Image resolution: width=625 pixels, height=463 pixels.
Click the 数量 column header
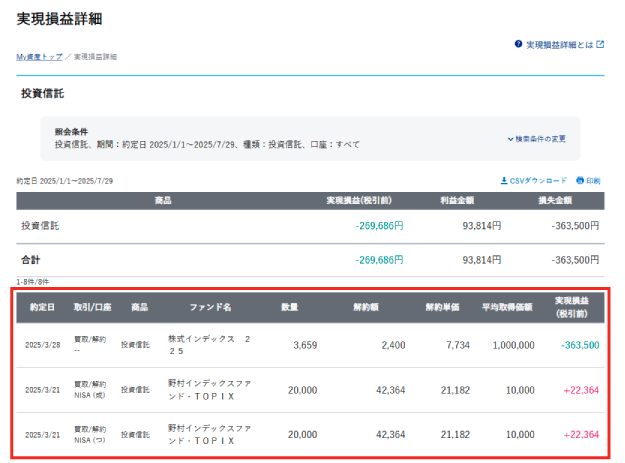(x=289, y=307)
